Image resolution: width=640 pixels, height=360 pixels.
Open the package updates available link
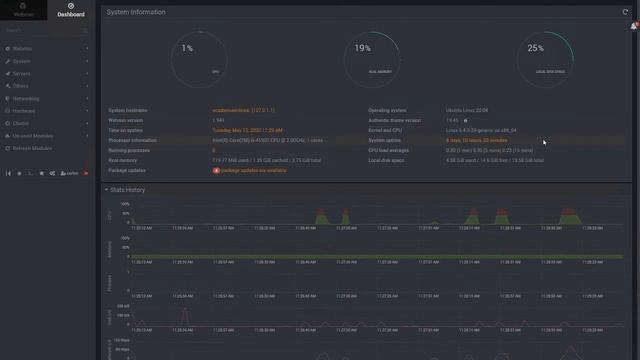(x=253, y=170)
